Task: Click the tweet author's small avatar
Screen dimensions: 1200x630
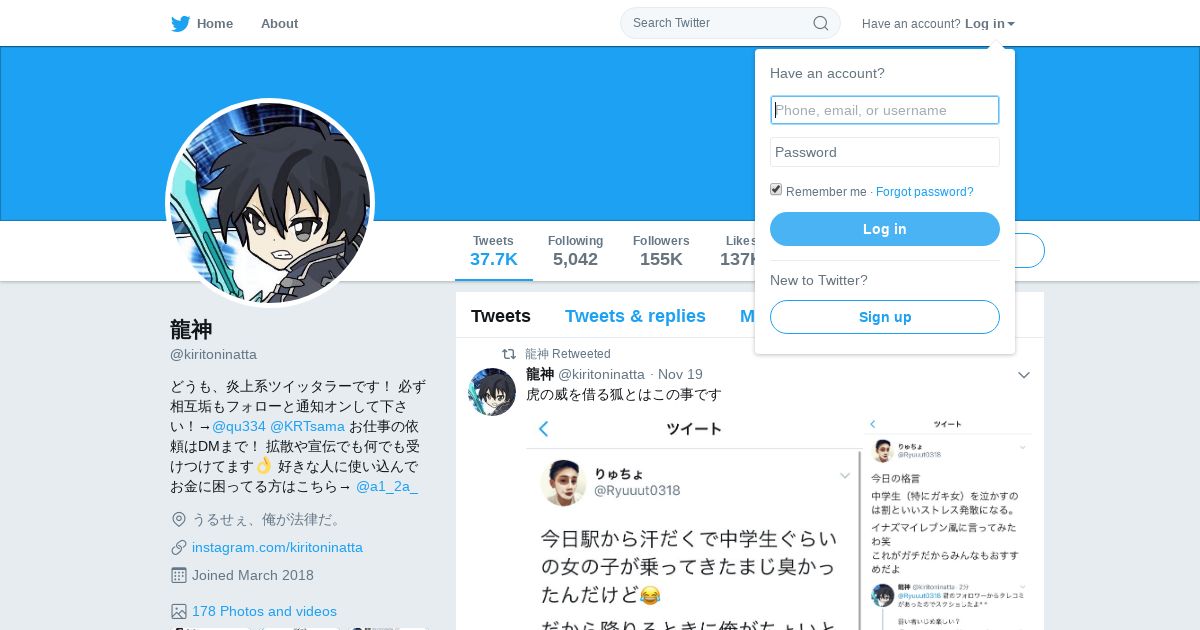Action: point(492,392)
